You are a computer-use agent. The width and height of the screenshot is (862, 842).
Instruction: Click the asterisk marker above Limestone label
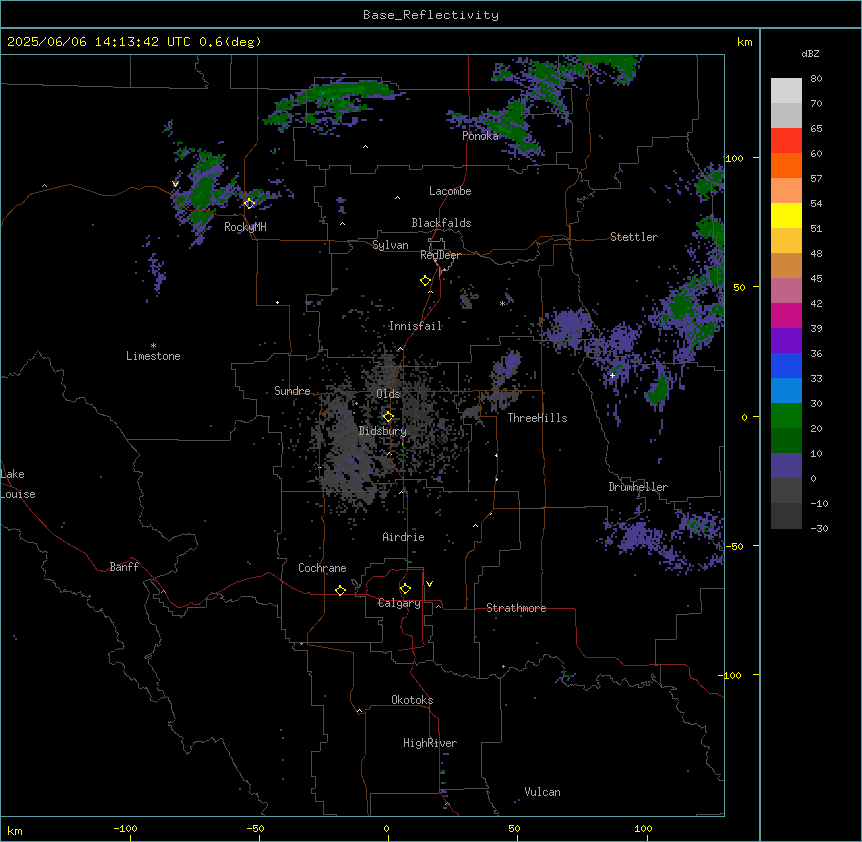coord(153,345)
